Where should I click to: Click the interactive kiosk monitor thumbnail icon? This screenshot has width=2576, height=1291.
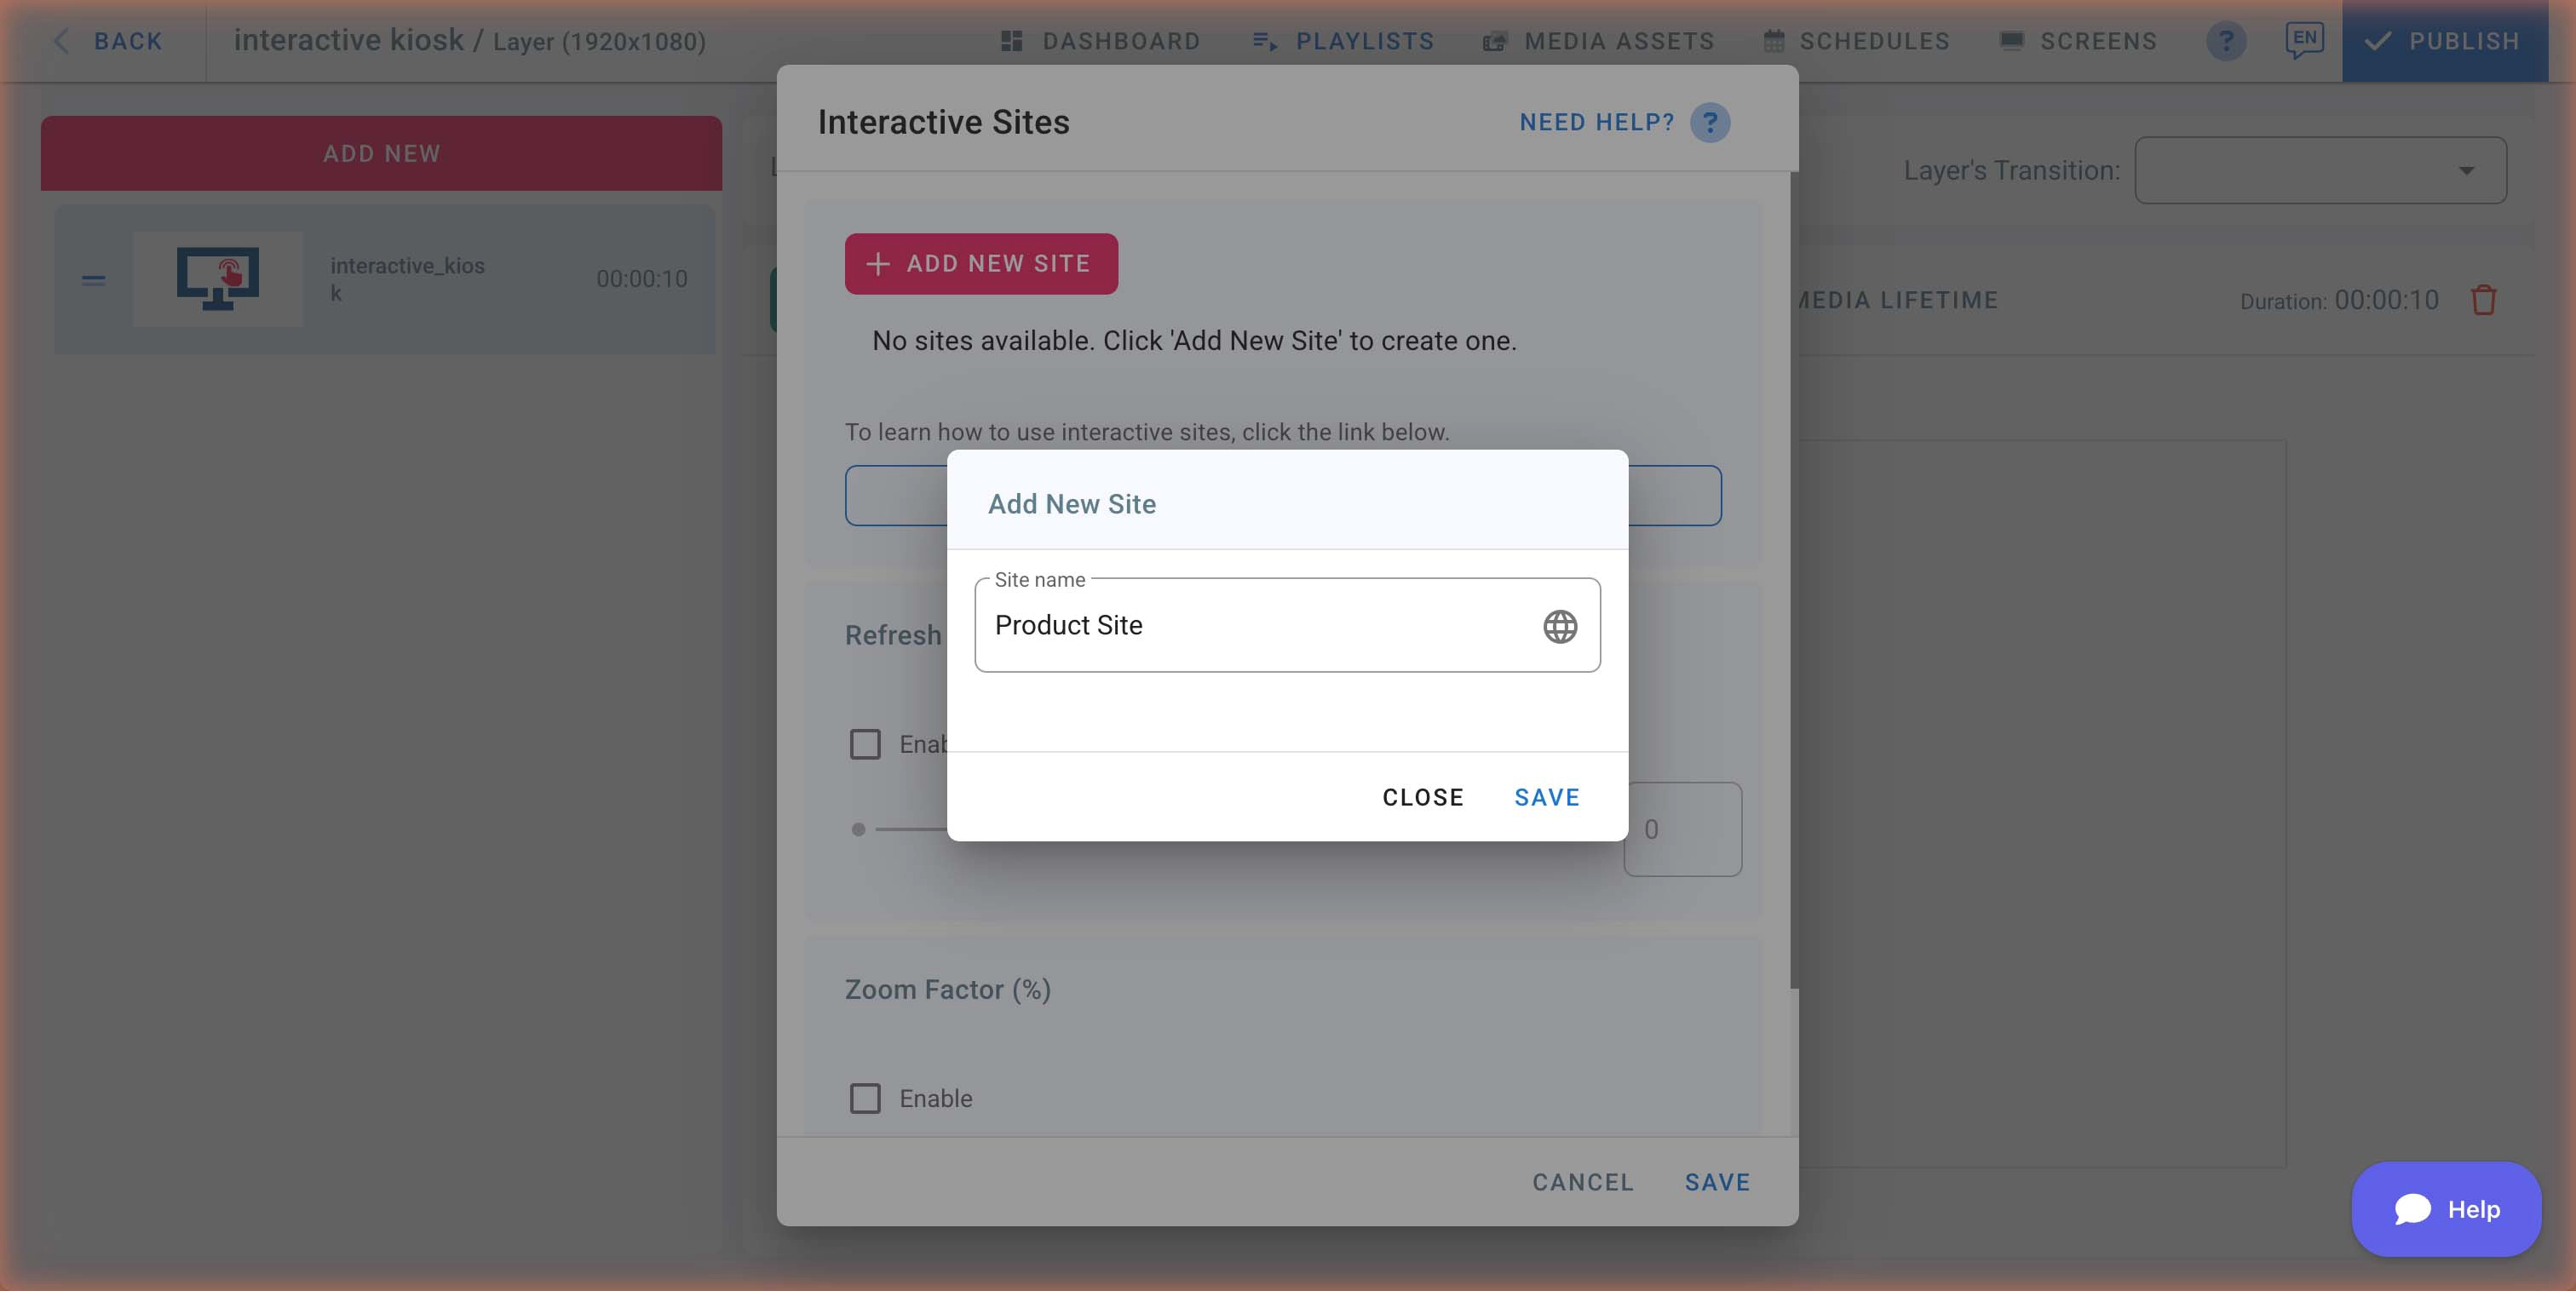point(217,278)
